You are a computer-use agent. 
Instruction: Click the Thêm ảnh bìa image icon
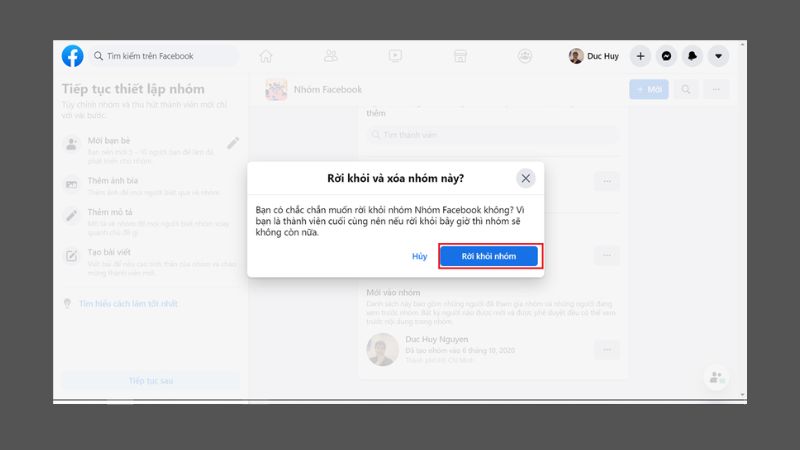pyautogui.click(x=71, y=184)
